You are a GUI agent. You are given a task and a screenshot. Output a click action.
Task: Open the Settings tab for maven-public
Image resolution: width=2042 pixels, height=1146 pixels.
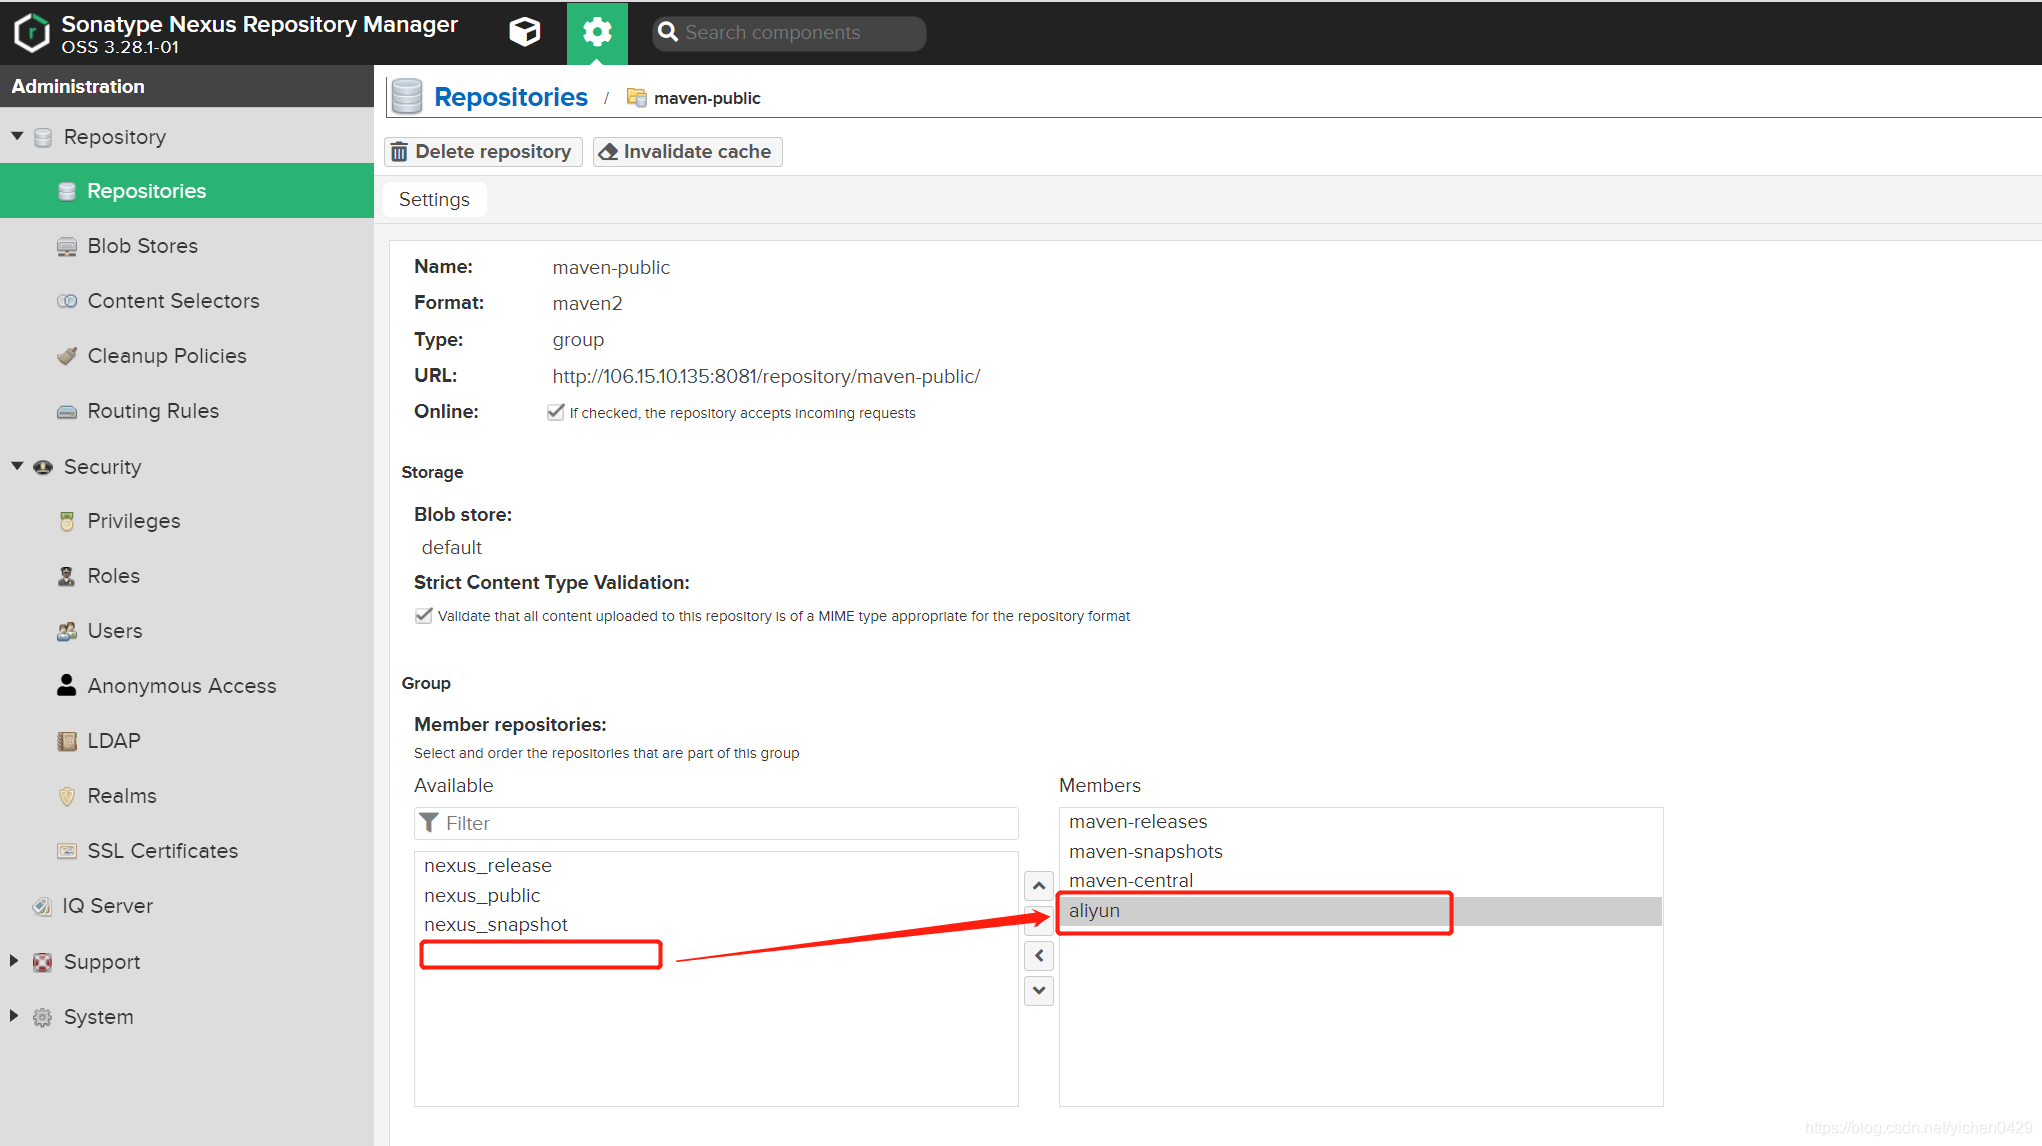pyautogui.click(x=433, y=199)
